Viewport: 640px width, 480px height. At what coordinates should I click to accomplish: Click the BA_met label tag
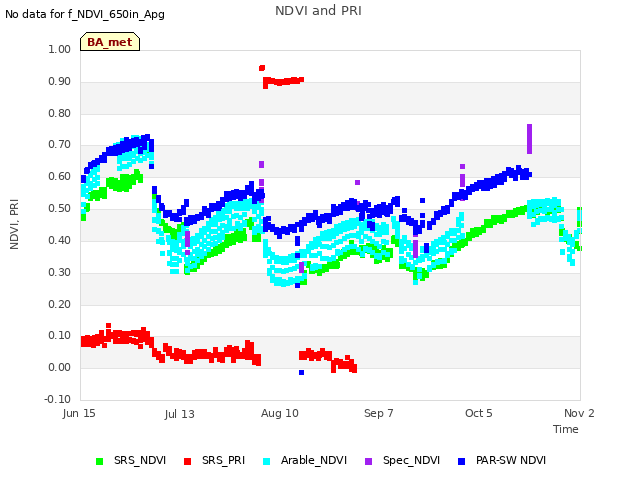110,42
